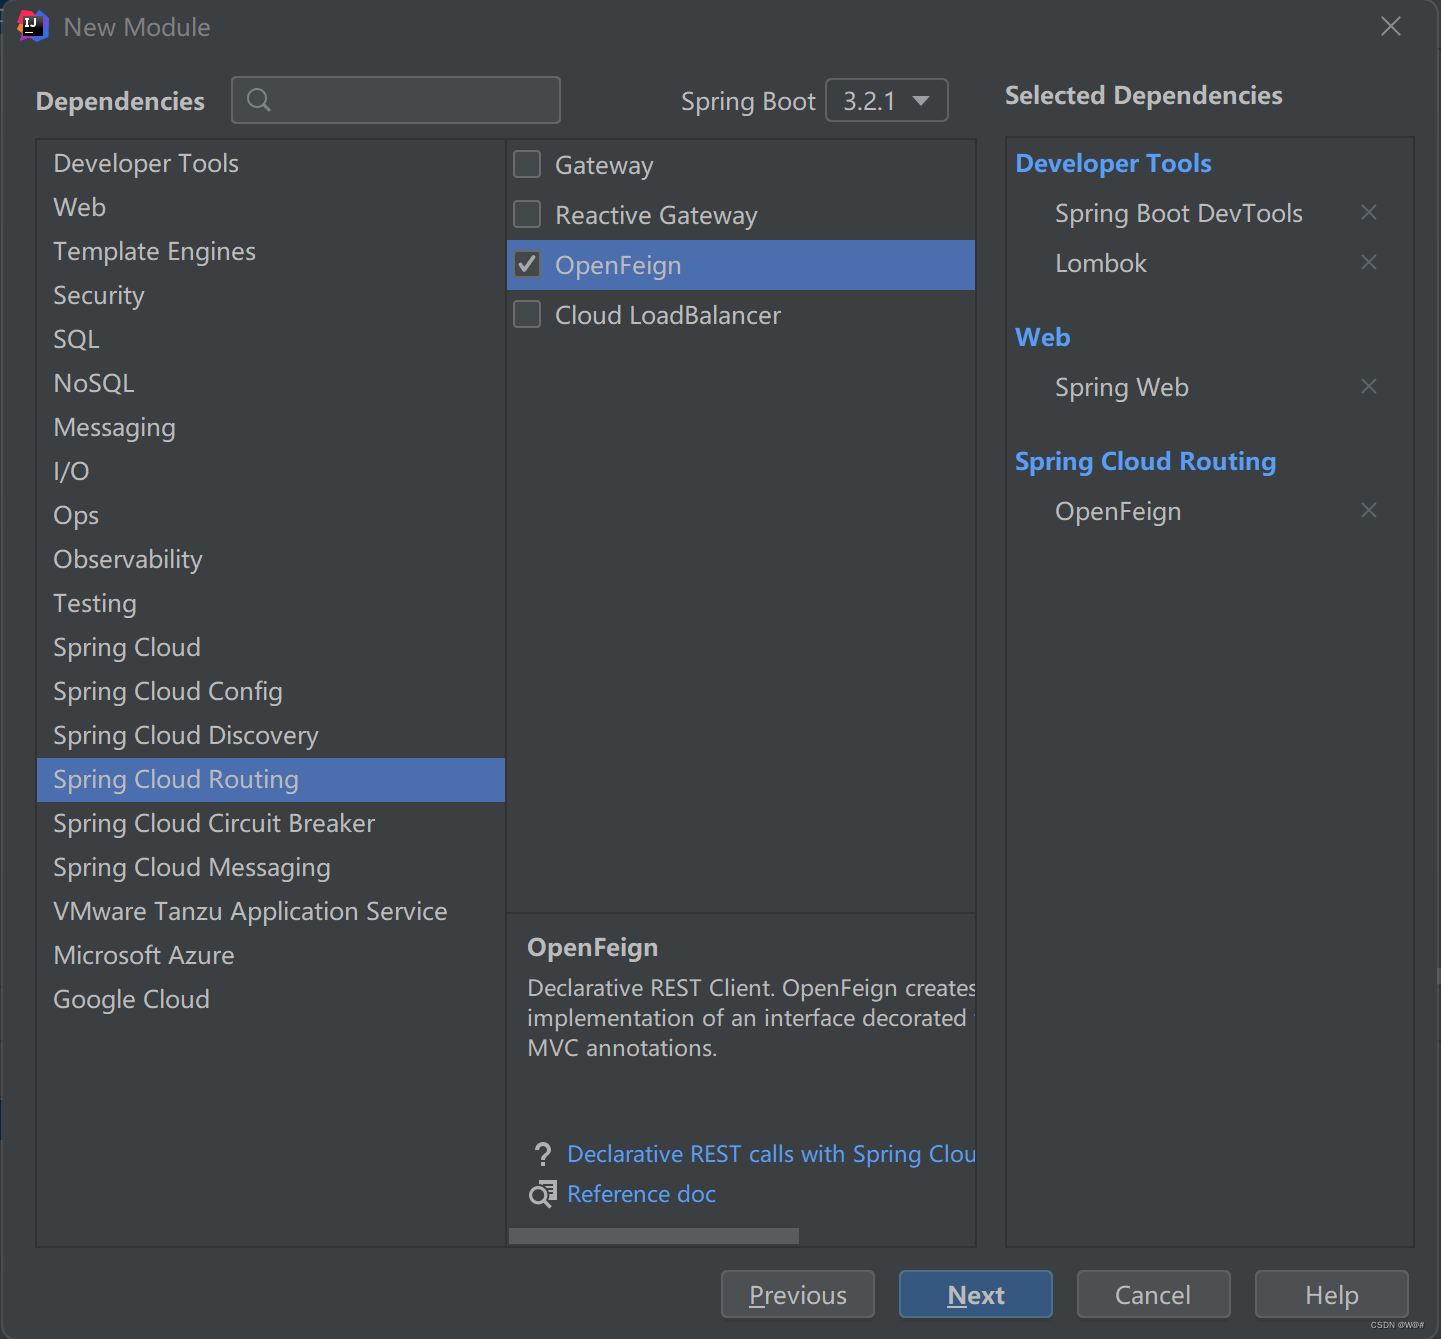Remove Lombok from selected dependencies

1369,262
